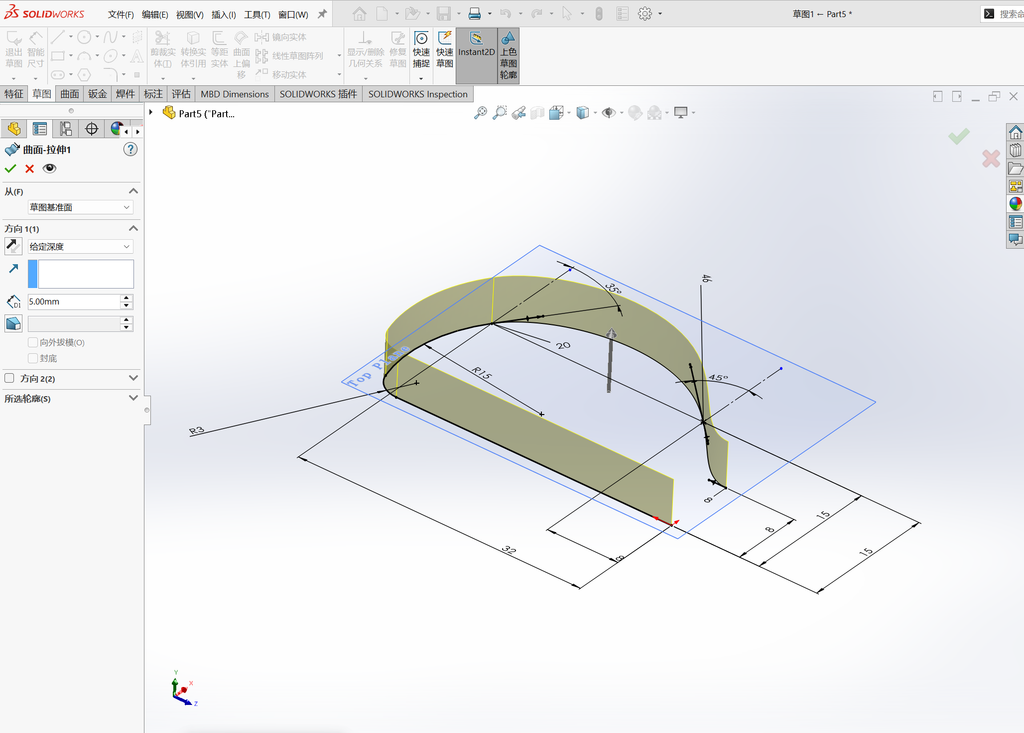Open View Palette in task pane
The height and width of the screenshot is (733, 1024).
tap(1016, 186)
